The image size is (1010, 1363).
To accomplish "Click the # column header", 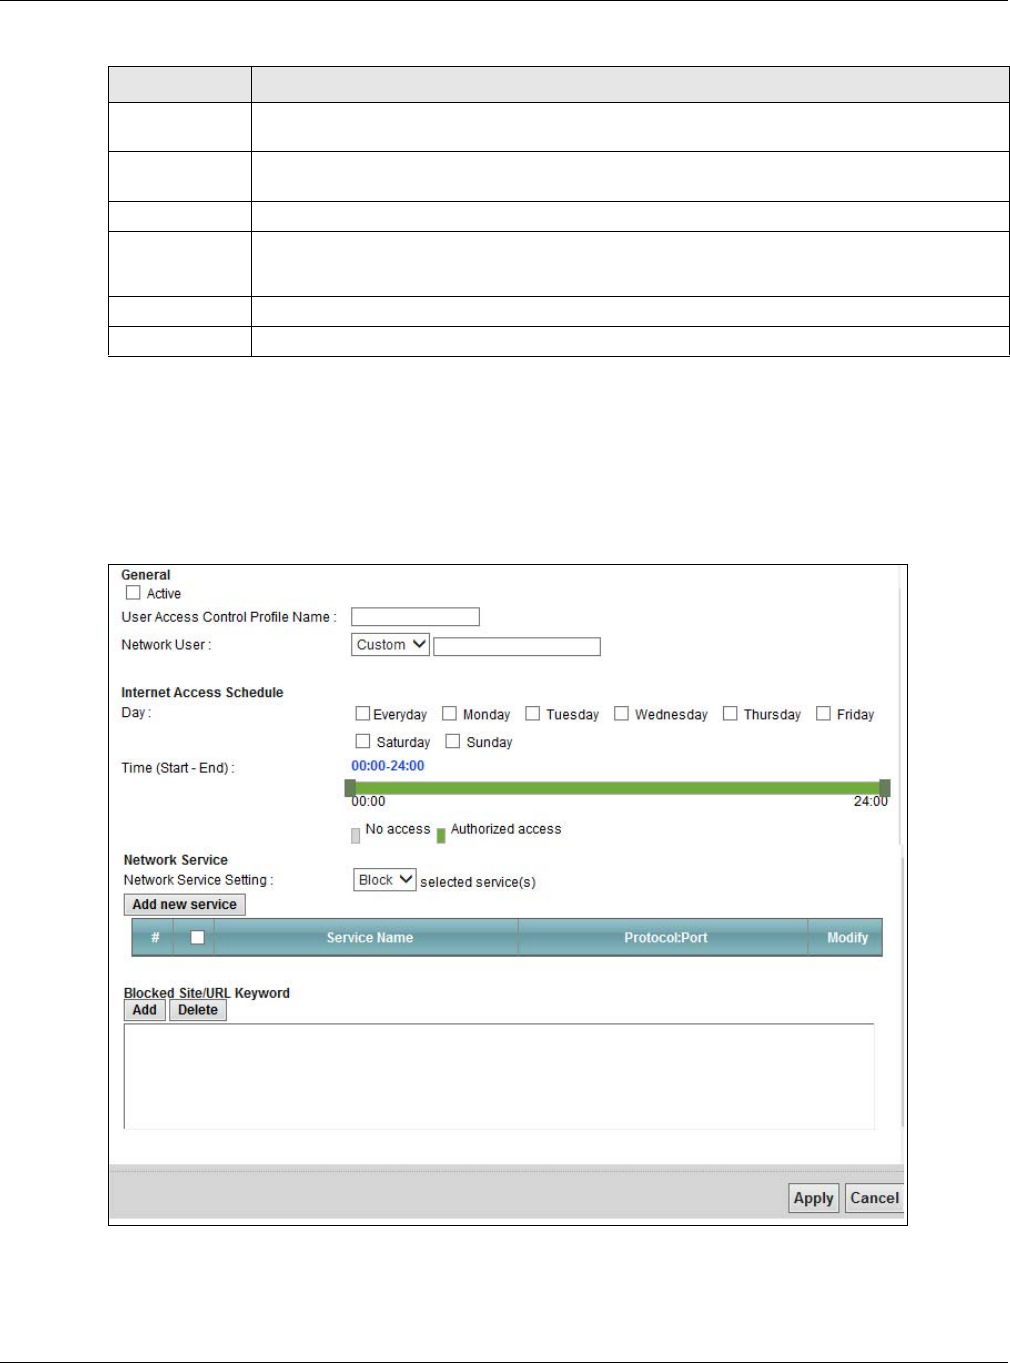I will point(155,938).
